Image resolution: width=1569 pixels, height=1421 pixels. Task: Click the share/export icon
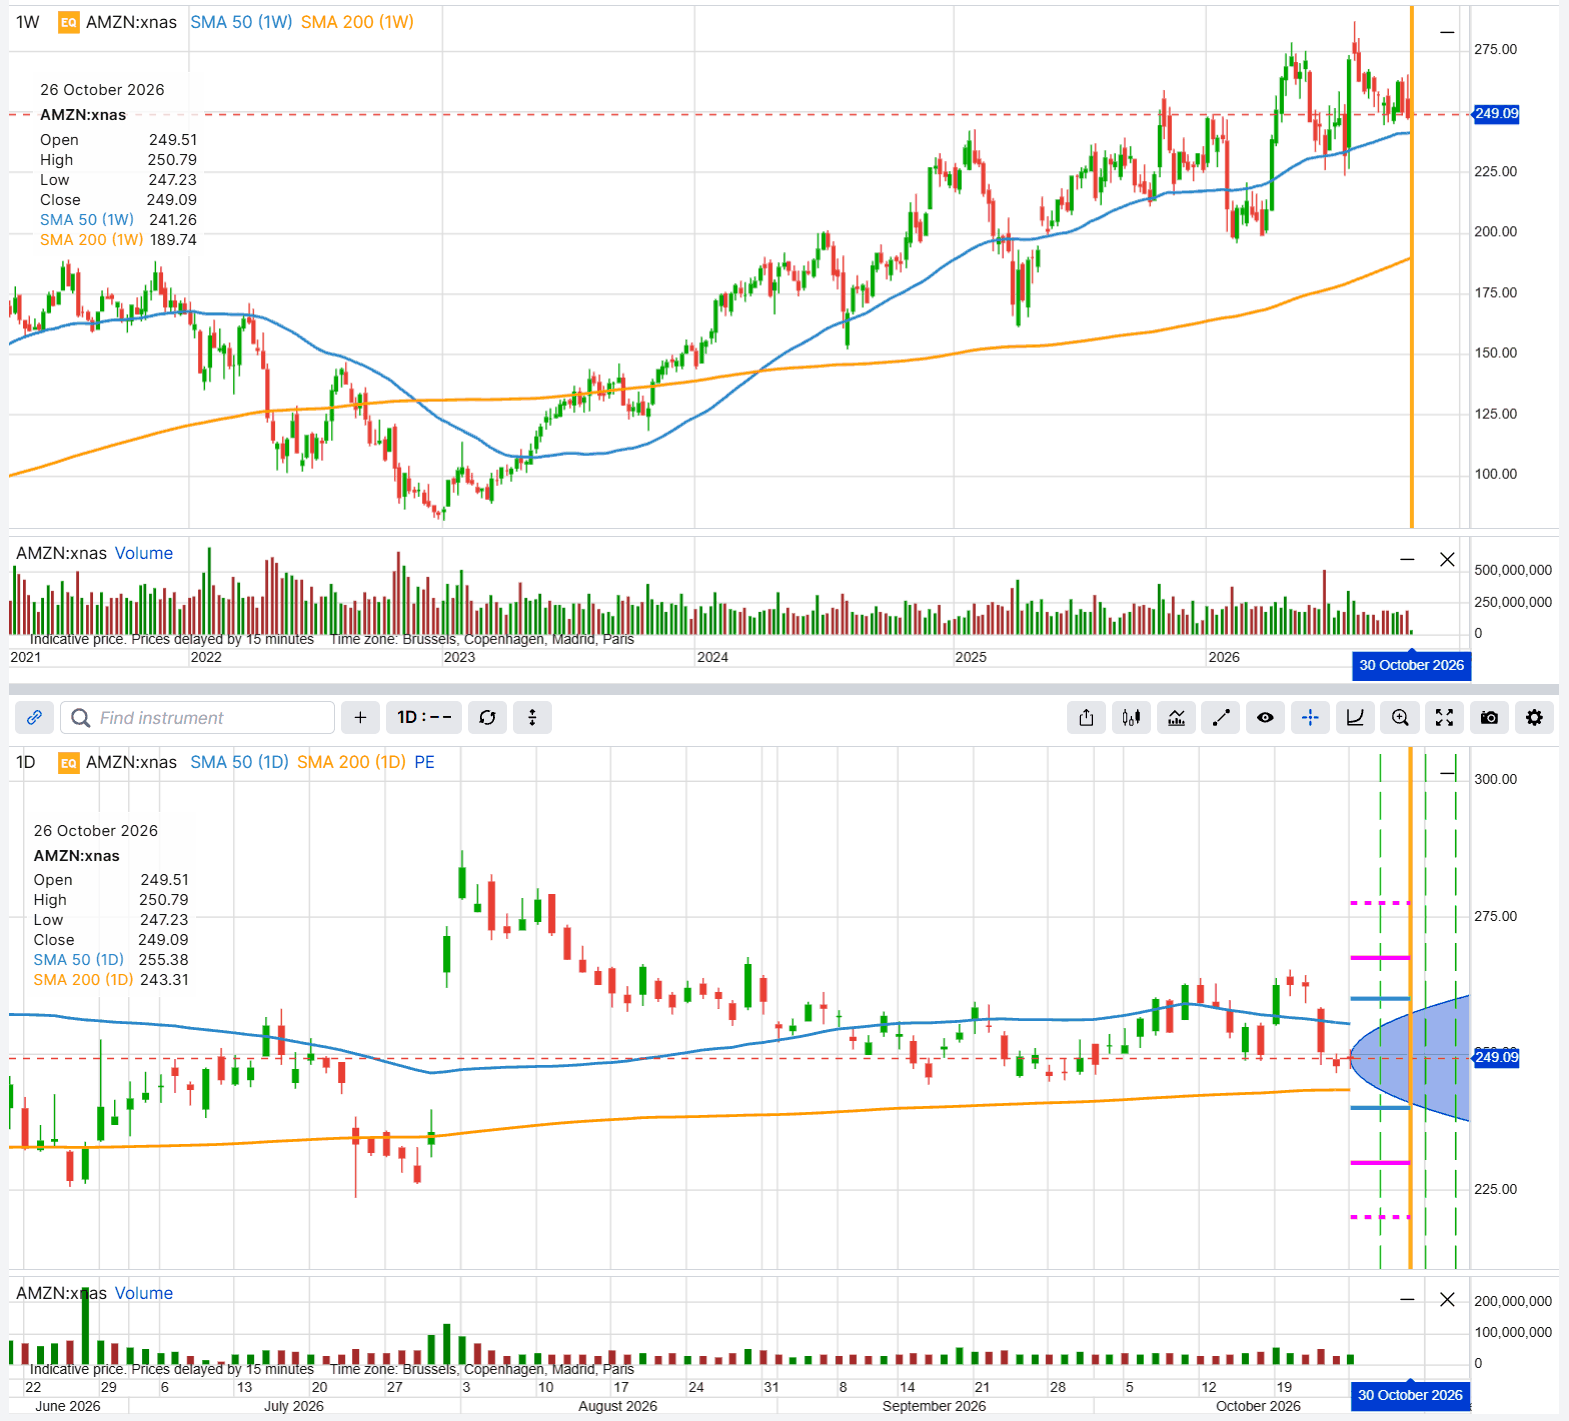(x=1086, y=718)
